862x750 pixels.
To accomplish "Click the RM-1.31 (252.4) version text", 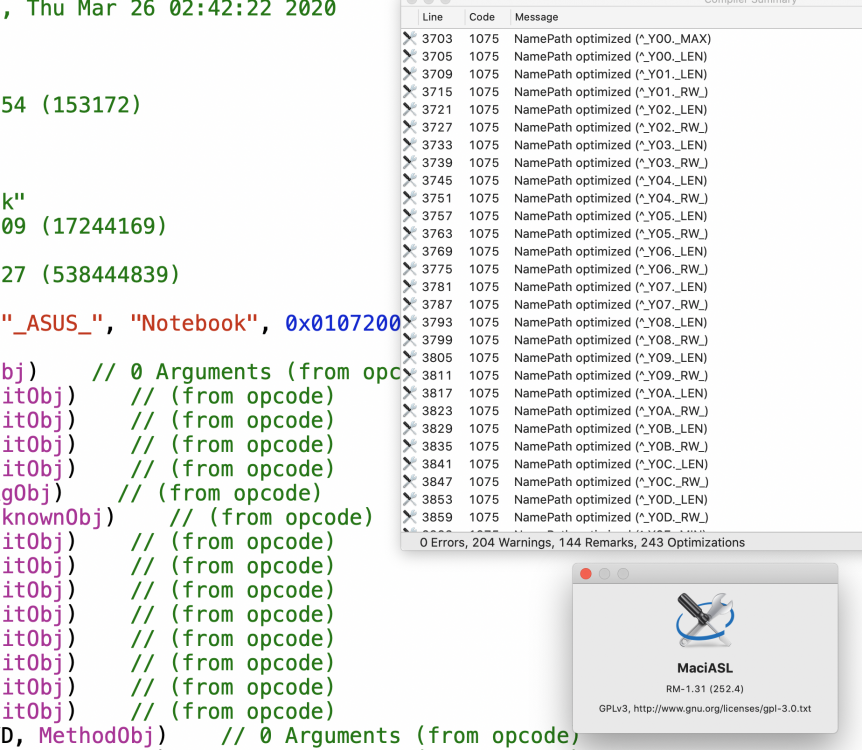I will tap(705, 688).
